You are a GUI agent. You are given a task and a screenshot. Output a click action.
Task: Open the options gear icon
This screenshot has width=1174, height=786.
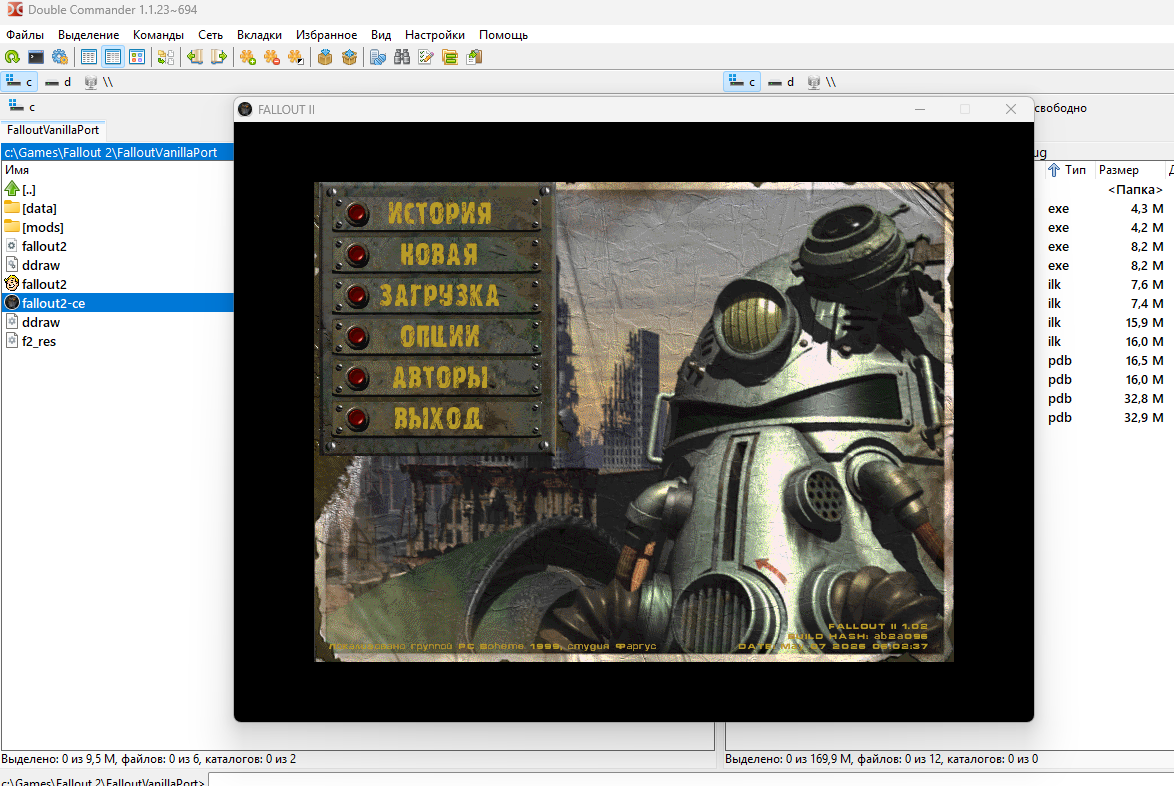60,57
